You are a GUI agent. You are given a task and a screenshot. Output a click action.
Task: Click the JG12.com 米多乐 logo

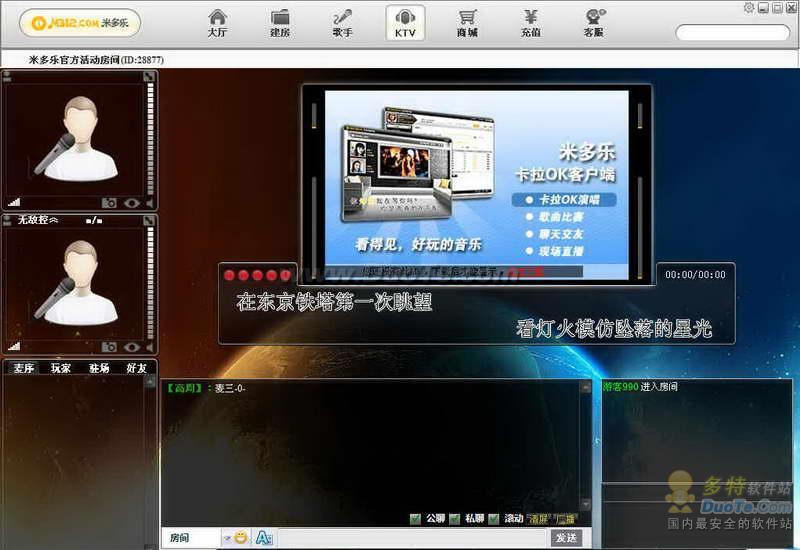(x=80, y=23)
